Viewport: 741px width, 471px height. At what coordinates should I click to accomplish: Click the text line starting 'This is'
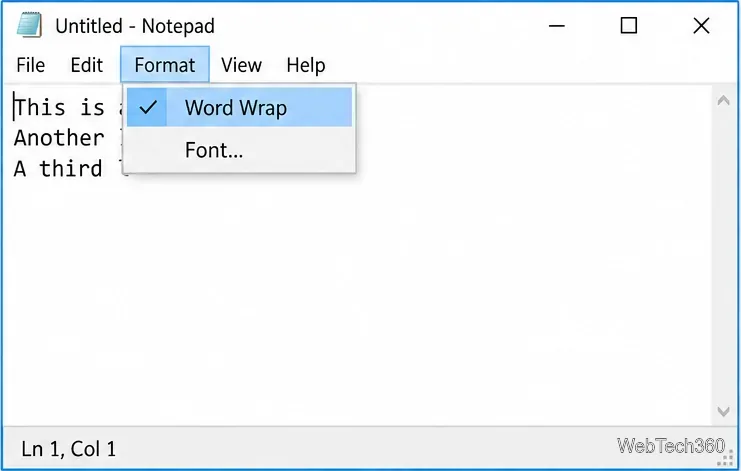[x=67, y=107]
